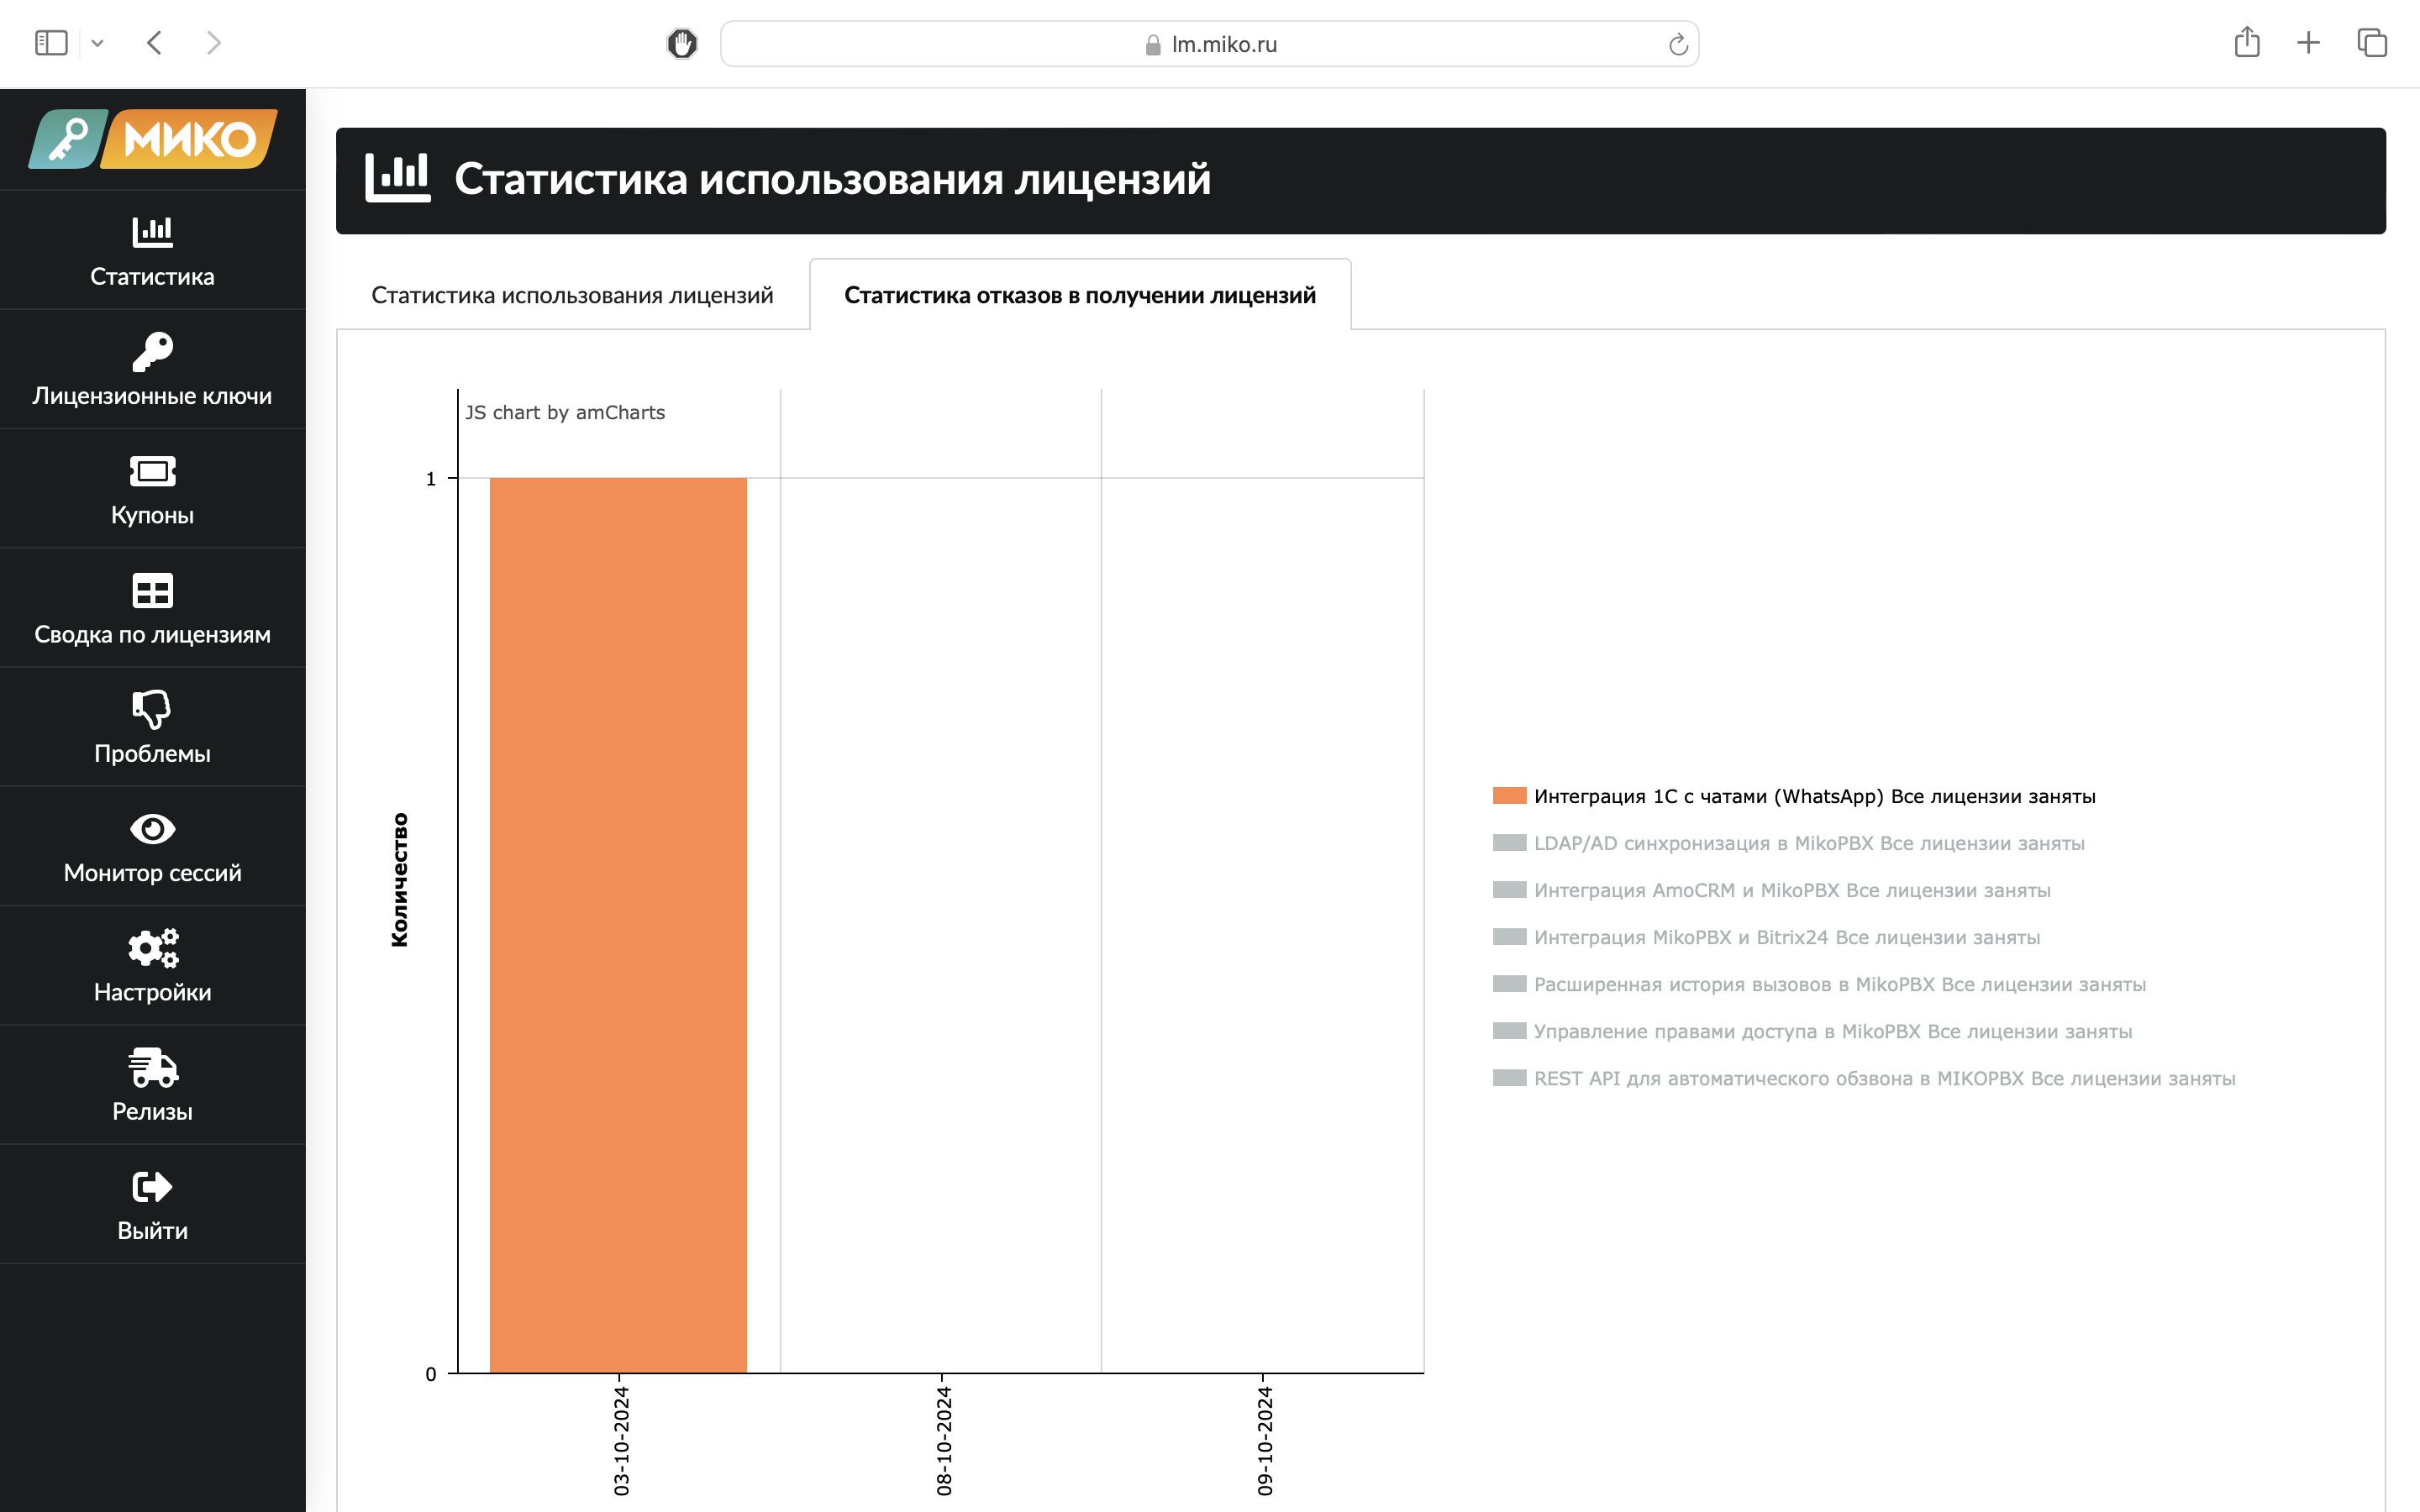Open the Сводка по лицензиям menu label
Viewport: 2420px width, 1512px height.
pyautogui.click(x=152, y=634)
